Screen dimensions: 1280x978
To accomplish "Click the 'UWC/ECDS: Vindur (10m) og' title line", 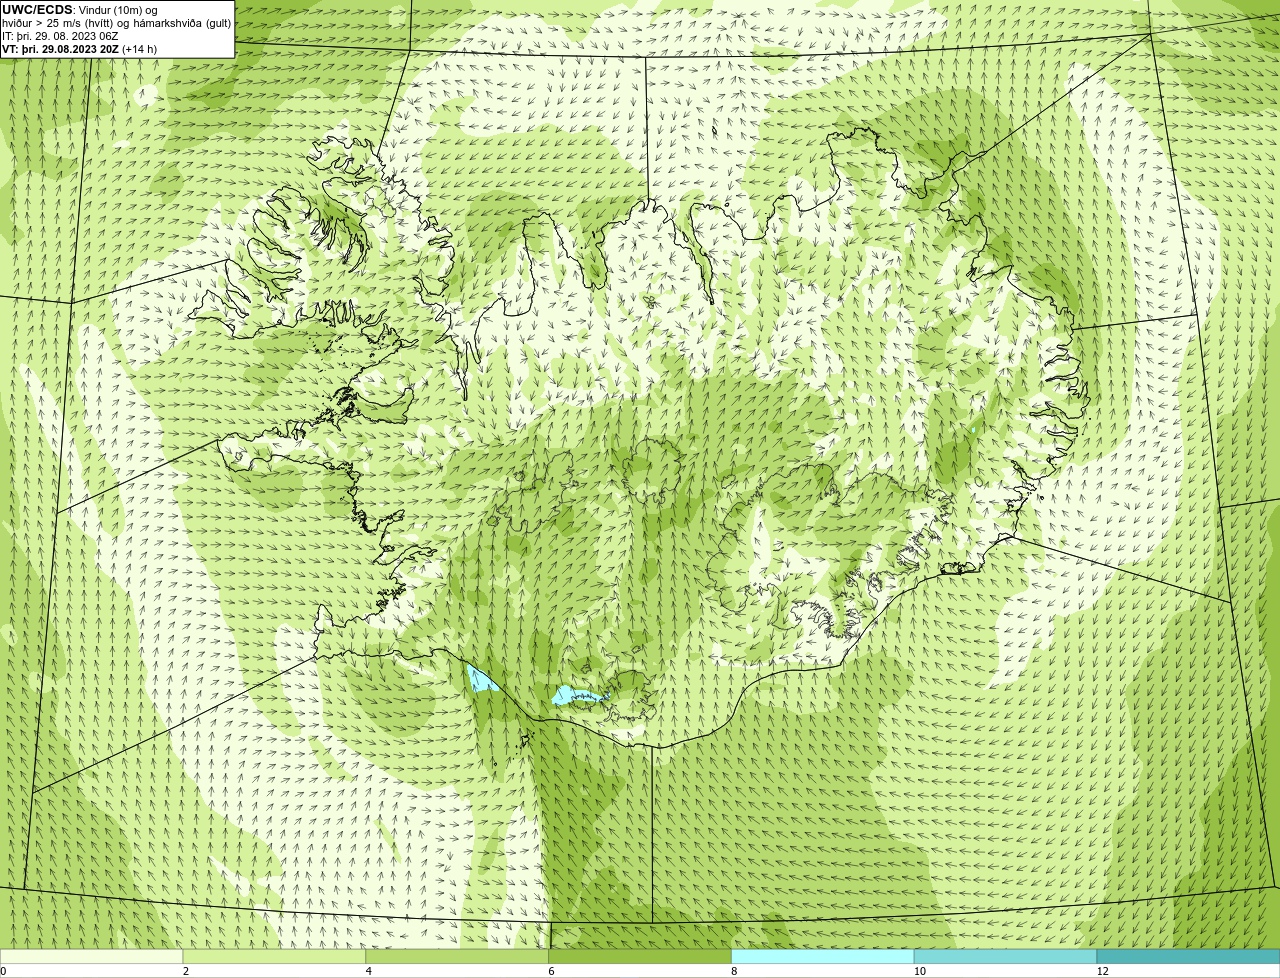I will [x=79, y=10].
